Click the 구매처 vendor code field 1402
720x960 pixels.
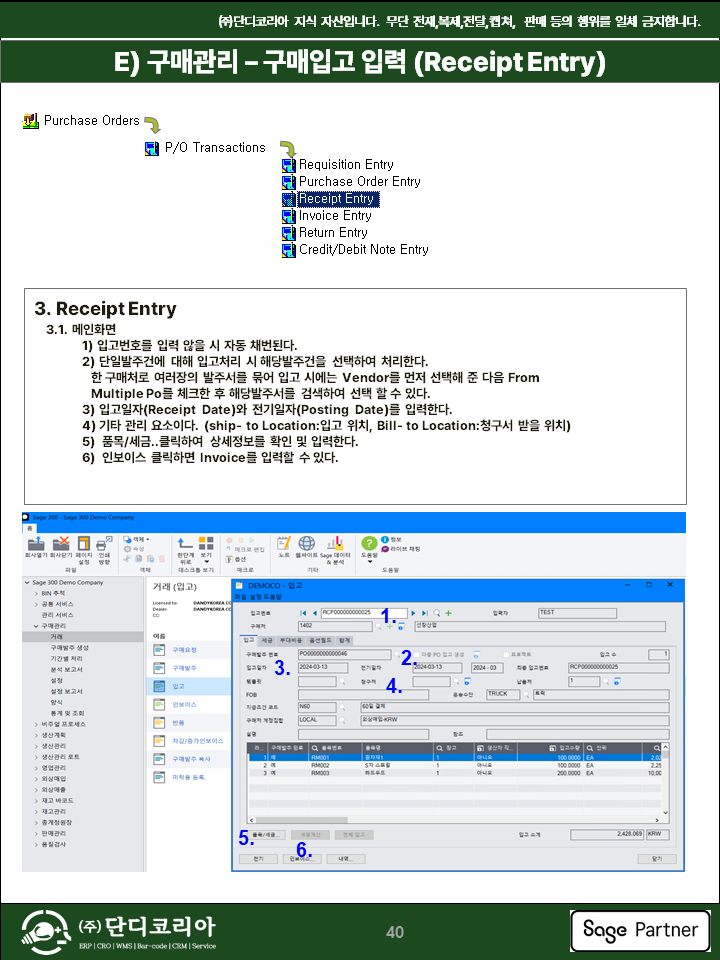335,626
